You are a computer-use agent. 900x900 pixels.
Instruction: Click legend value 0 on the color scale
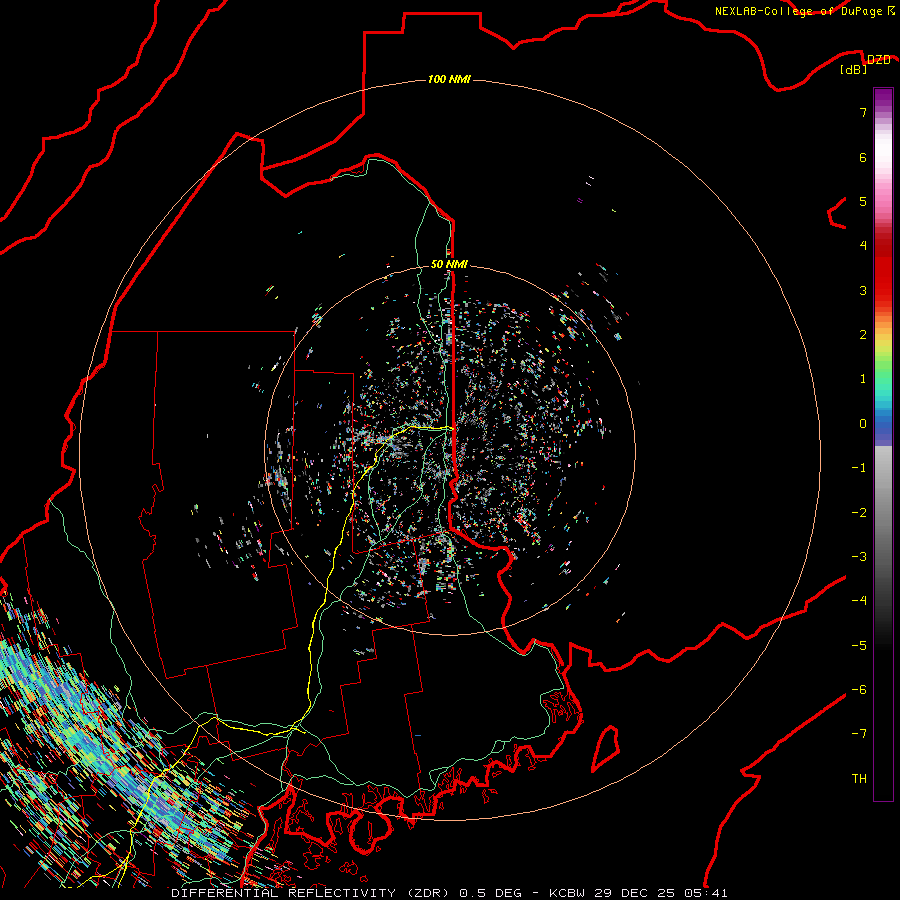pyautogui.click(x=863, y=424)
